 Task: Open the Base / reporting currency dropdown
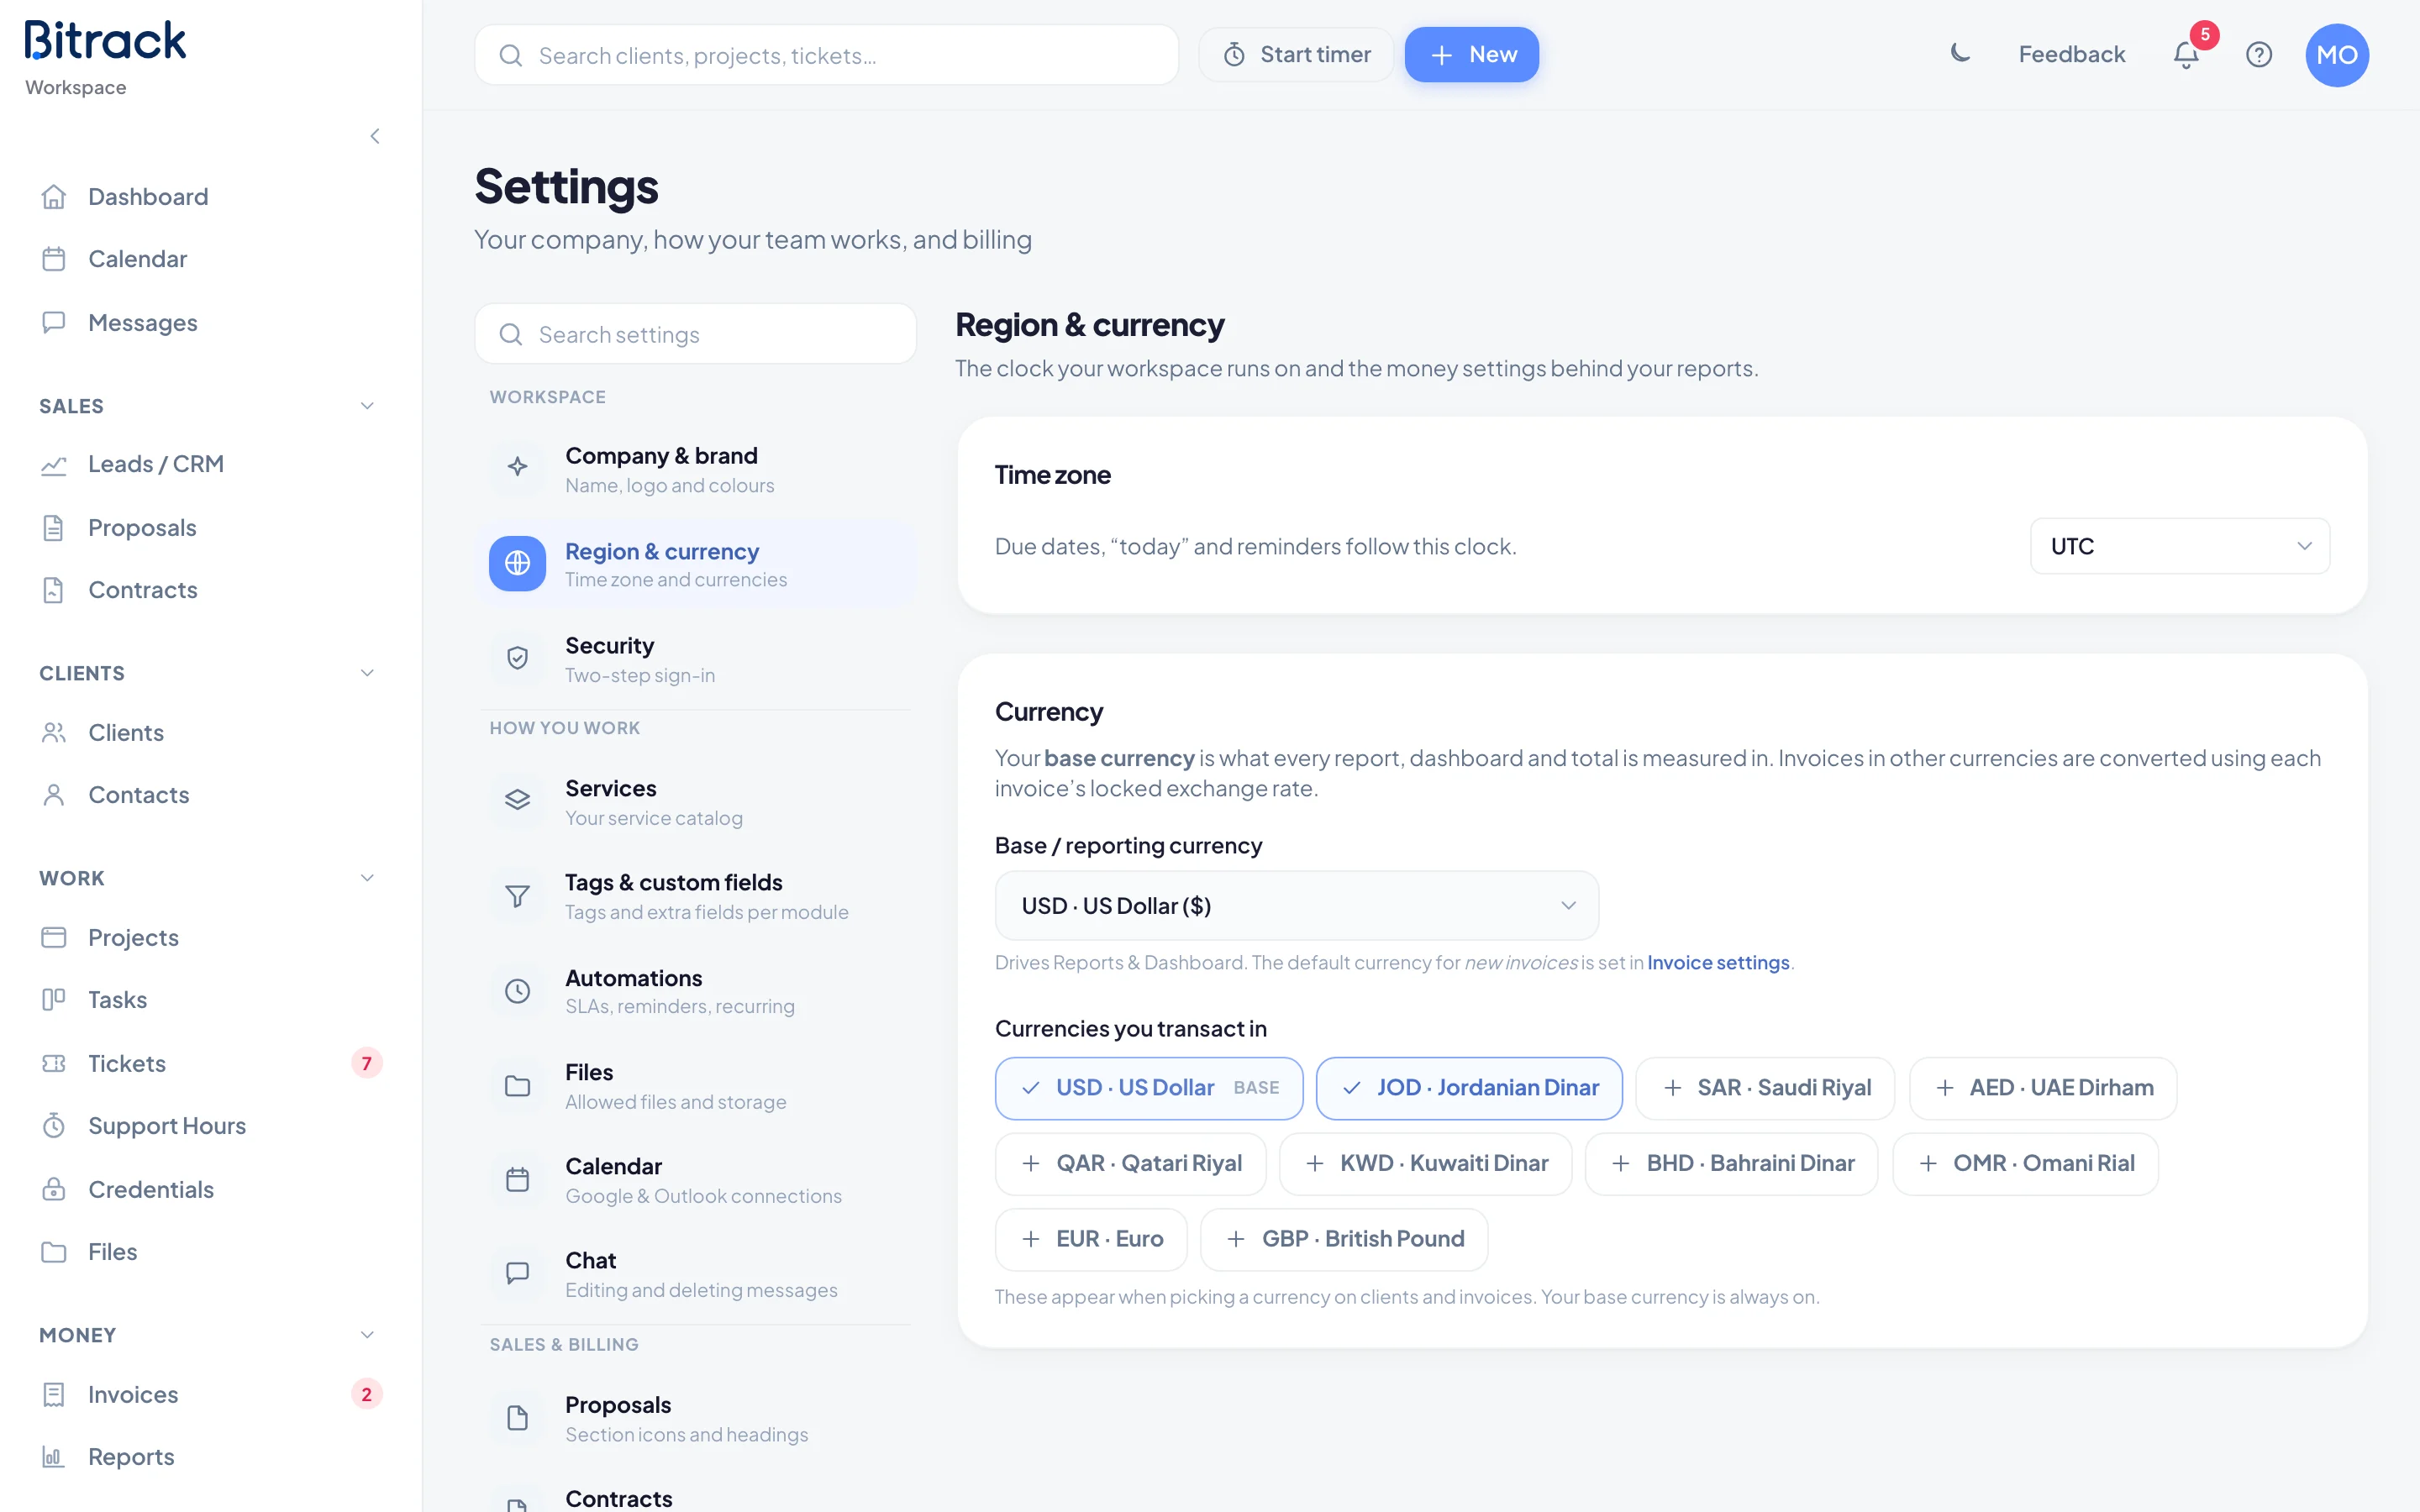tap(1297, 905)
